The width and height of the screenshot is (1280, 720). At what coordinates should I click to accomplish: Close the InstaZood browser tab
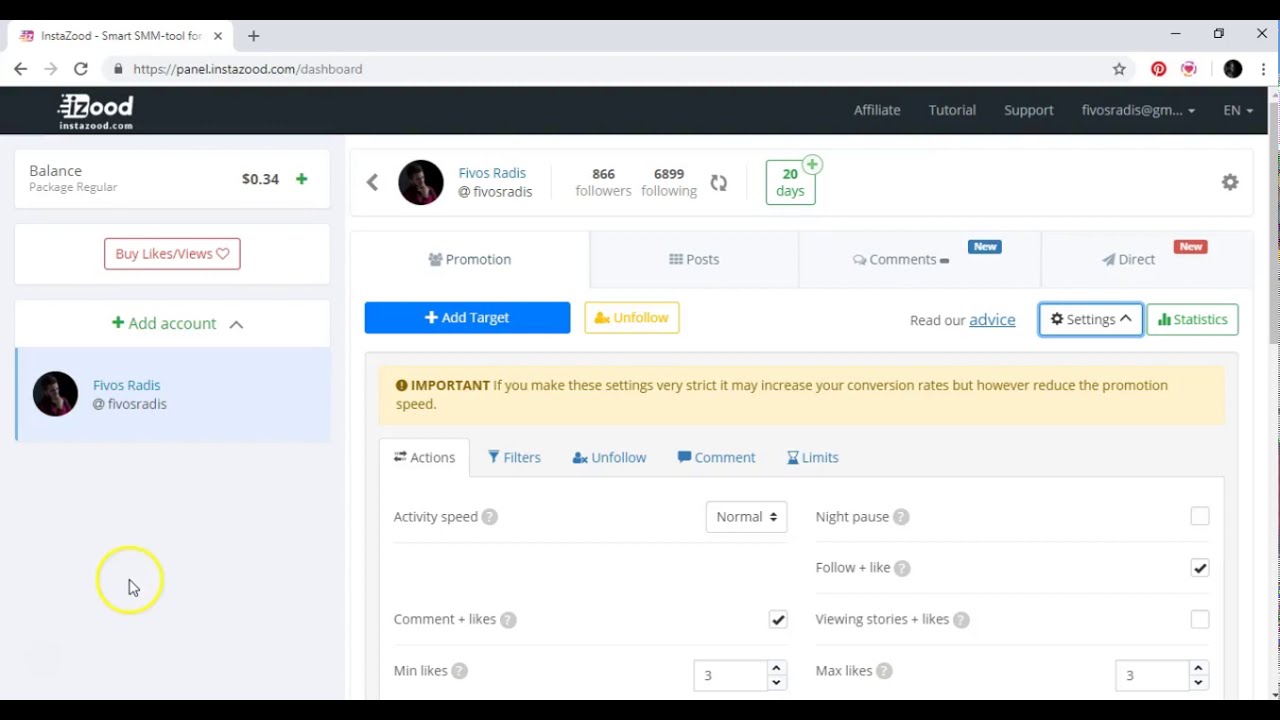218,36
